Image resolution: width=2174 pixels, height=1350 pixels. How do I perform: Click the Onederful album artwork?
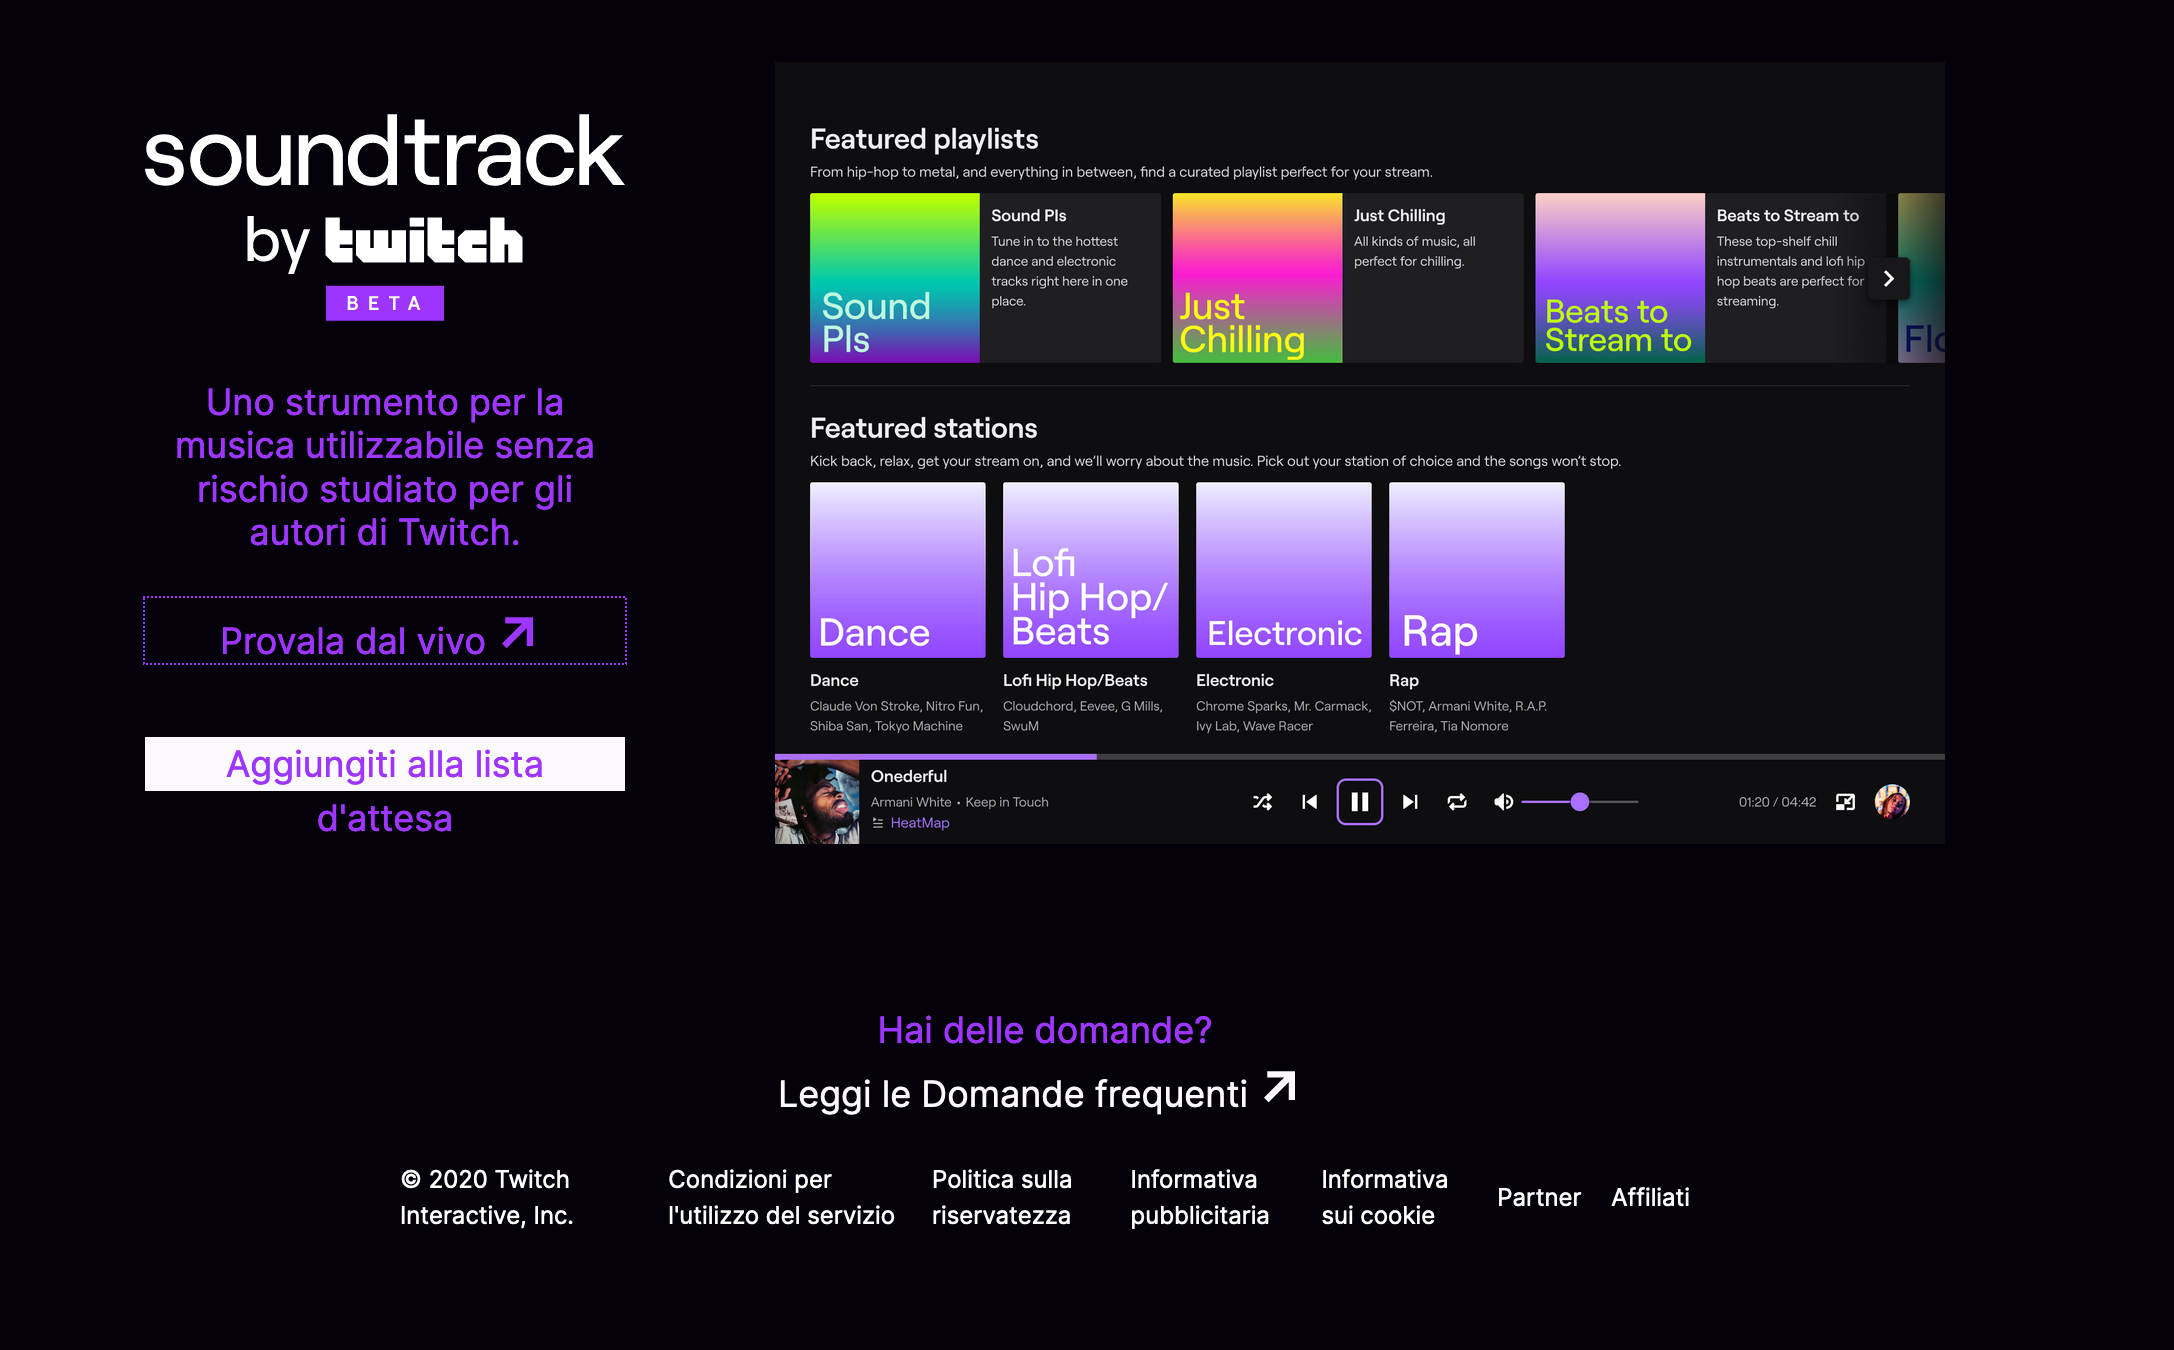[817, 802]
